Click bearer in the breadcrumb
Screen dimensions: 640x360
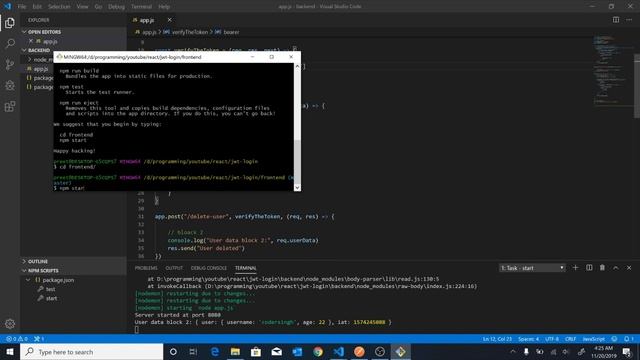pyautogui.click(x=231, y=32)
